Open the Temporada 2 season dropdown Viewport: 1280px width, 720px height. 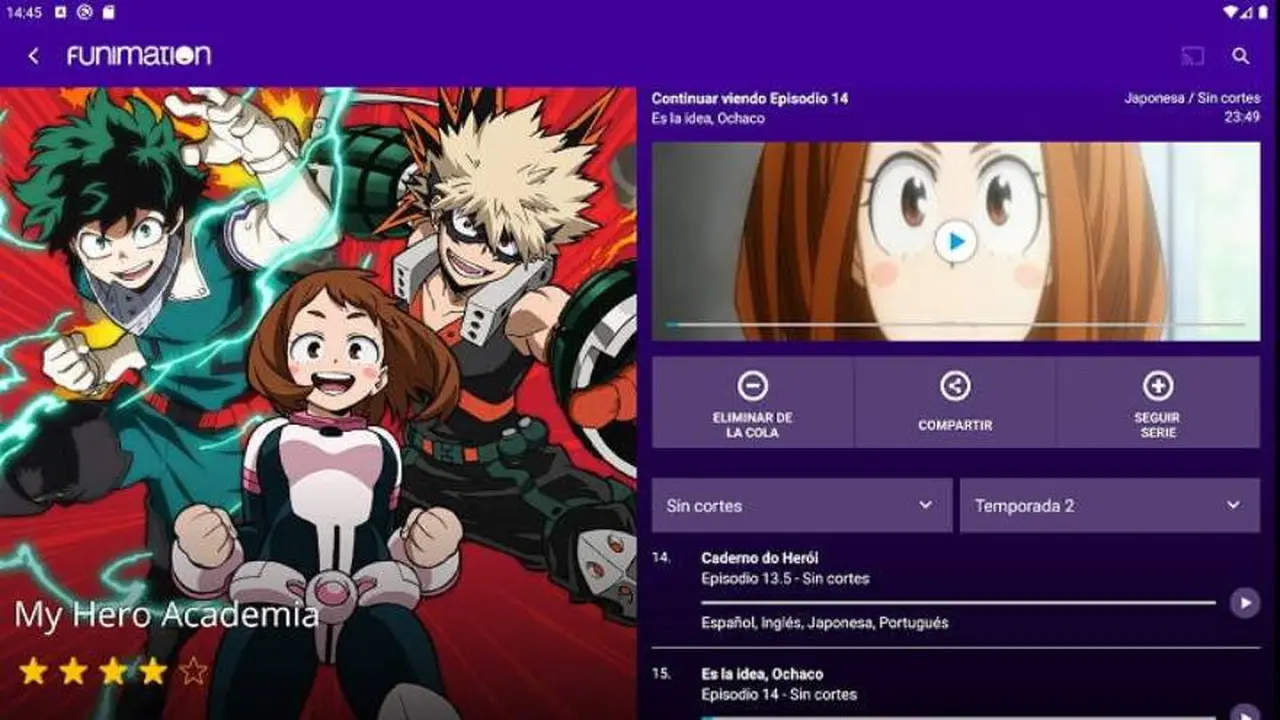(x=1110, y=505)
